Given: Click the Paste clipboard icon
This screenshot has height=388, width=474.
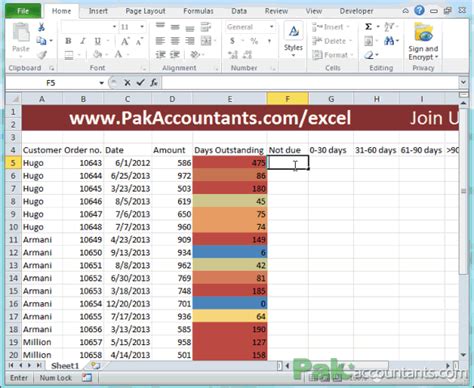Looking at the screenshot, I should [x=21, y=33].
